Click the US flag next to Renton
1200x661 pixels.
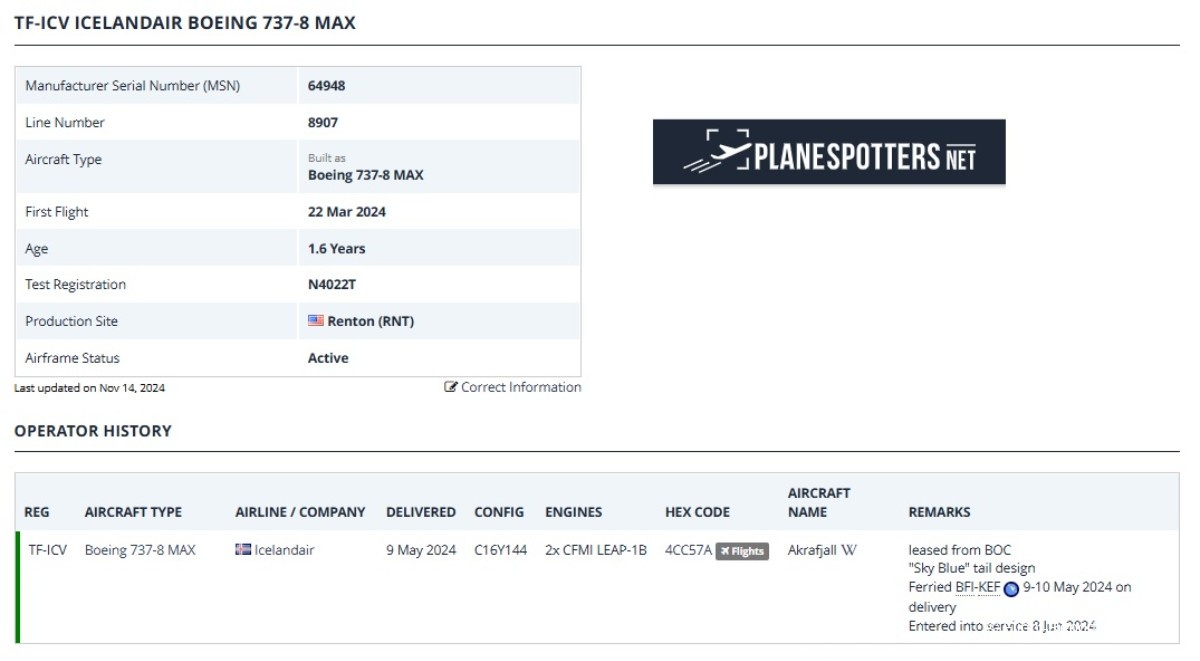(x=316, y=321)
